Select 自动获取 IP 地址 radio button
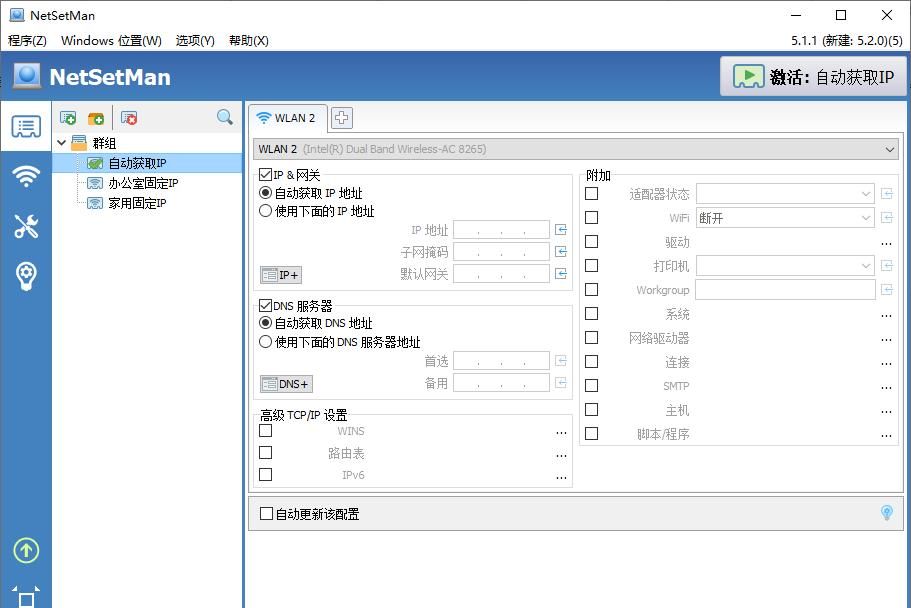This screenshot has height=608, width=911. (266, 192)
